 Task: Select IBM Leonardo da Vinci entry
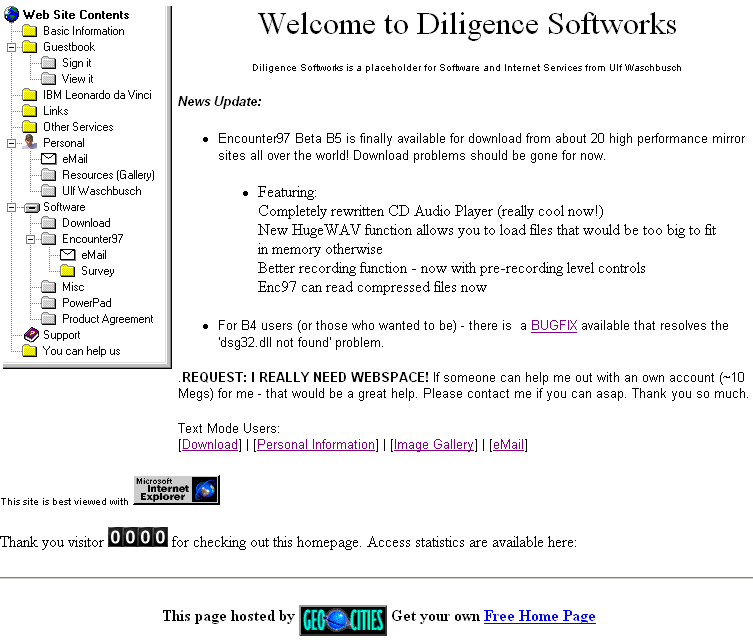coord(97,95)
